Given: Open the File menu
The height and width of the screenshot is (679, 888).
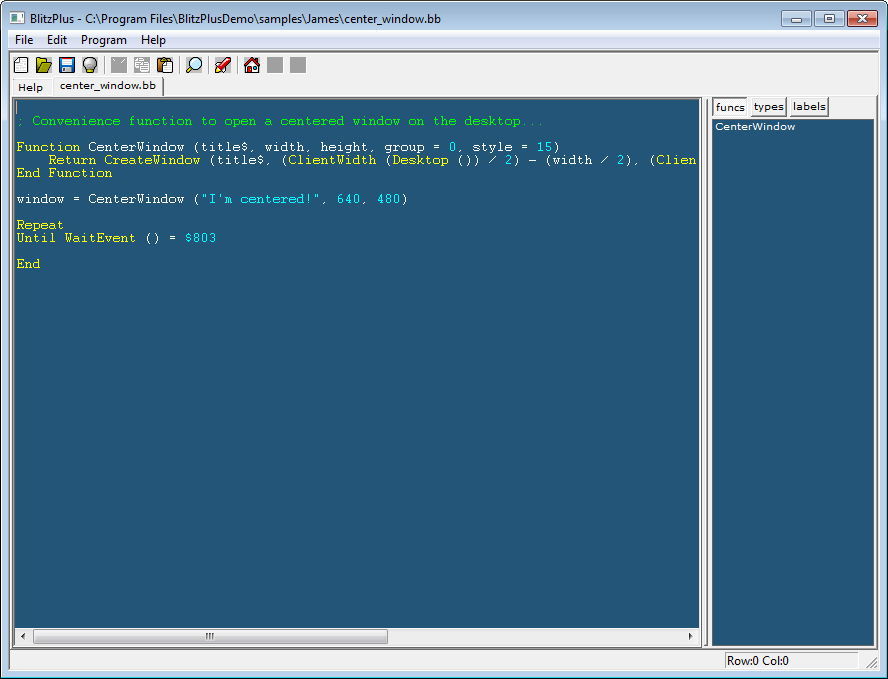Looking at the screenshot, I should tap(24, 40).
